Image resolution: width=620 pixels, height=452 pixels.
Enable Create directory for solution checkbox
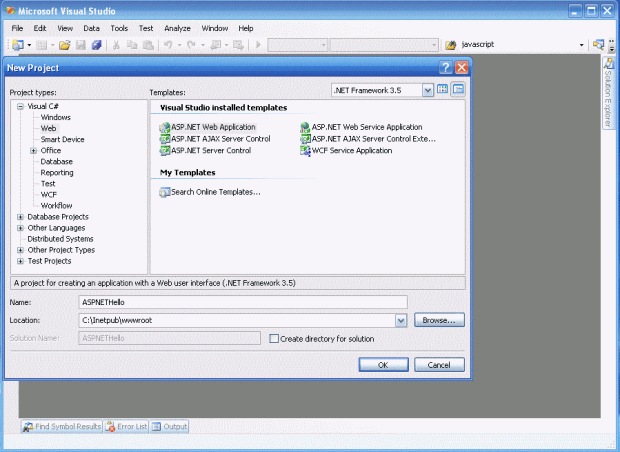tap(274, 339)
